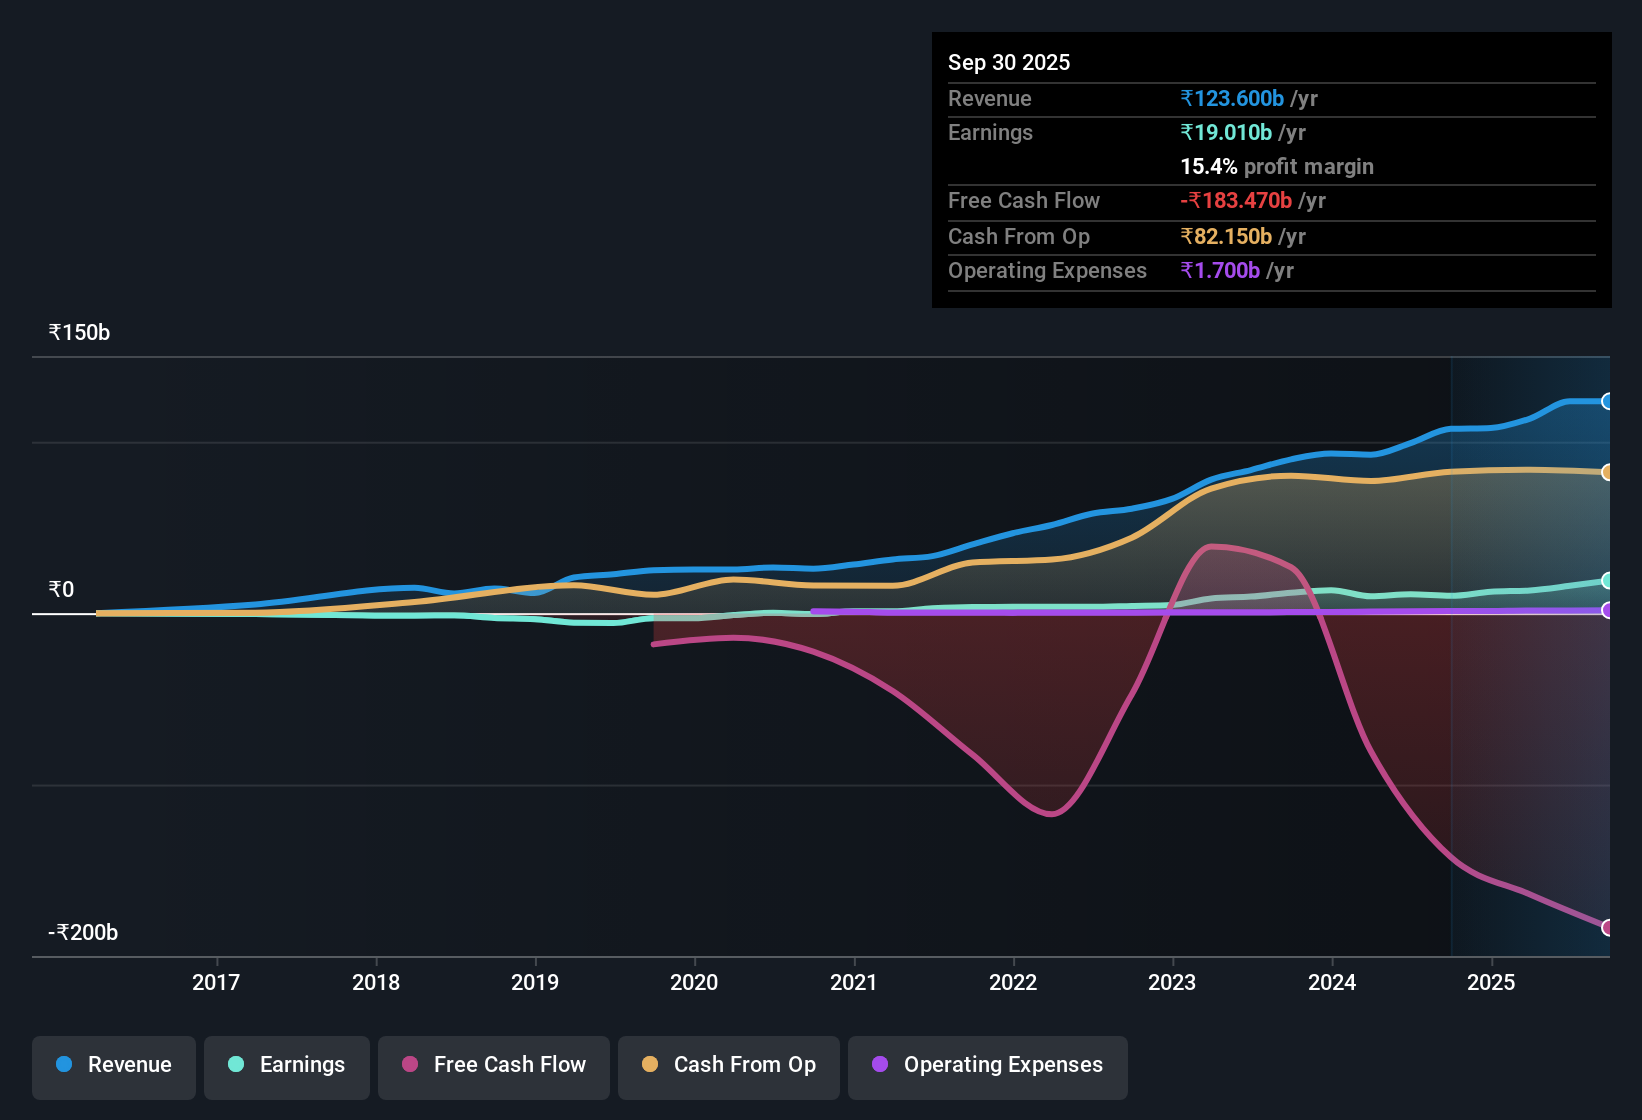Viewport: 1642px width, 1120px height.
Task: Select the Revenue endpoint marker on the chart
Action: pyautogui.click(x=1608, y=401)
